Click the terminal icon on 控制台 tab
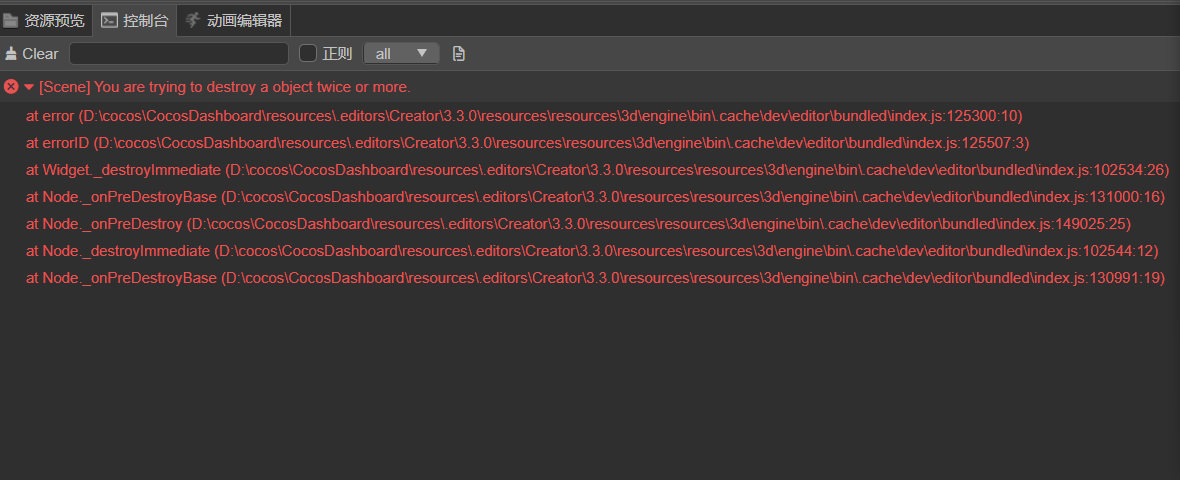This screenshot has width=1180, height=480. click(109, 20)
